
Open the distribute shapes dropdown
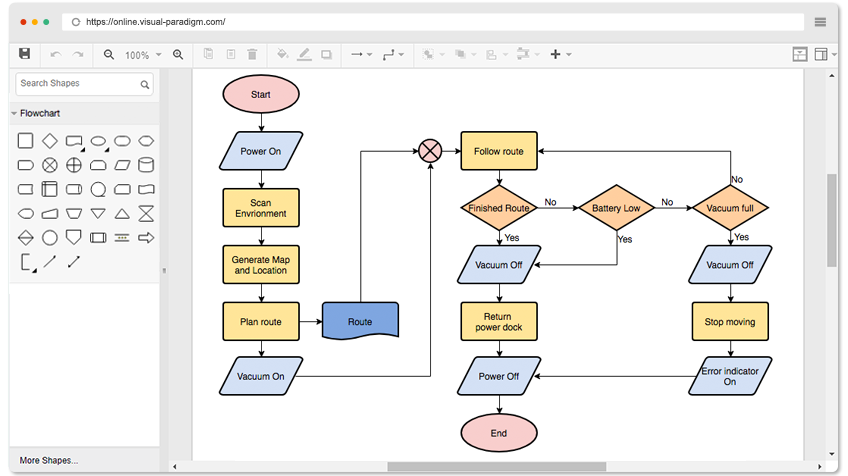528,54
